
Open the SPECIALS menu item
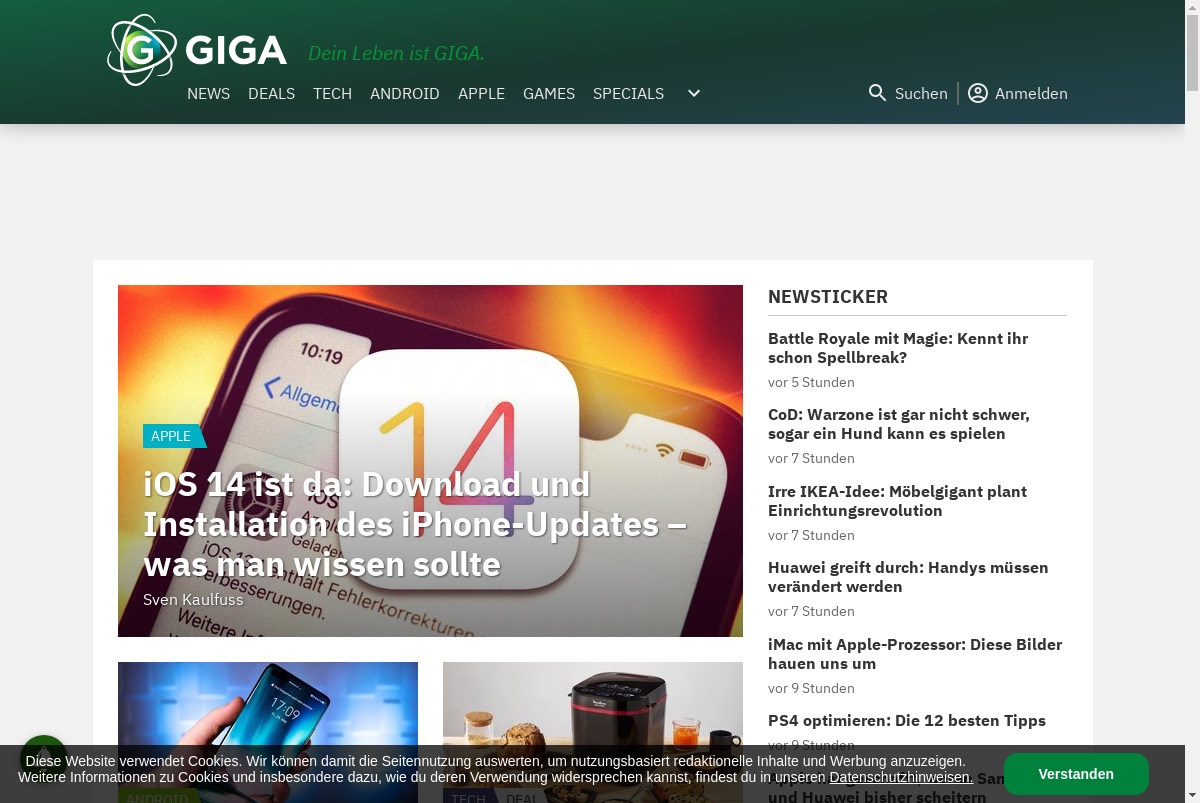[x=628, y=93]
